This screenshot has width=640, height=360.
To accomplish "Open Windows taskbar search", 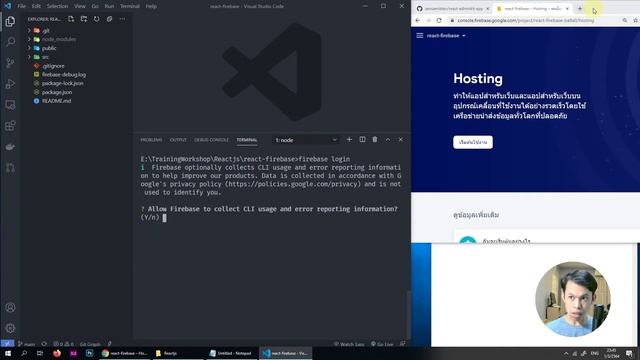I will coord(24,353).
